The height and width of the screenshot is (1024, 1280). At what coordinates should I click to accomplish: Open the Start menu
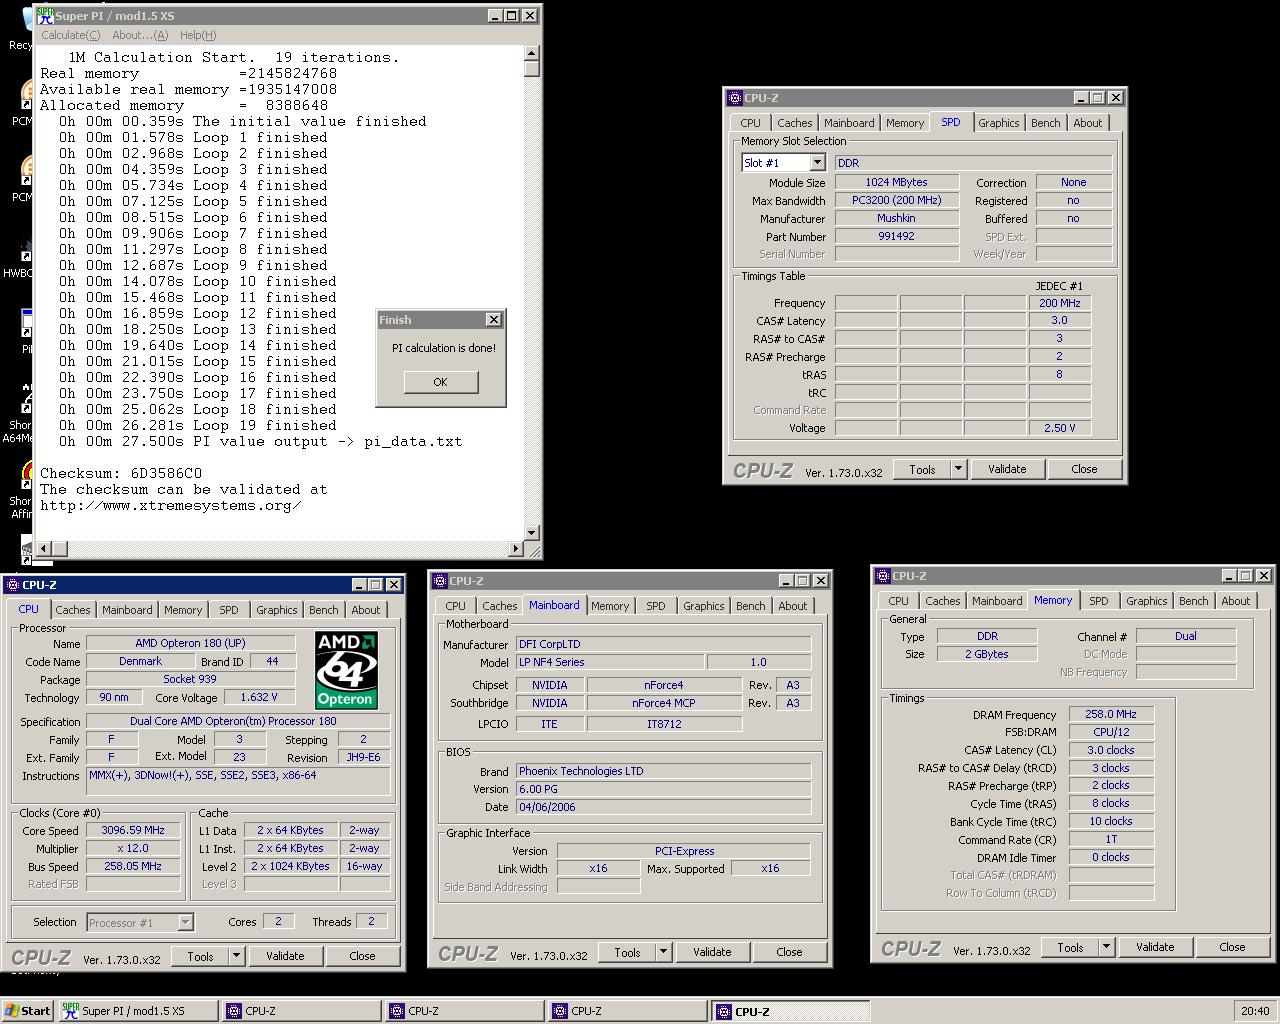(27, 1011)
